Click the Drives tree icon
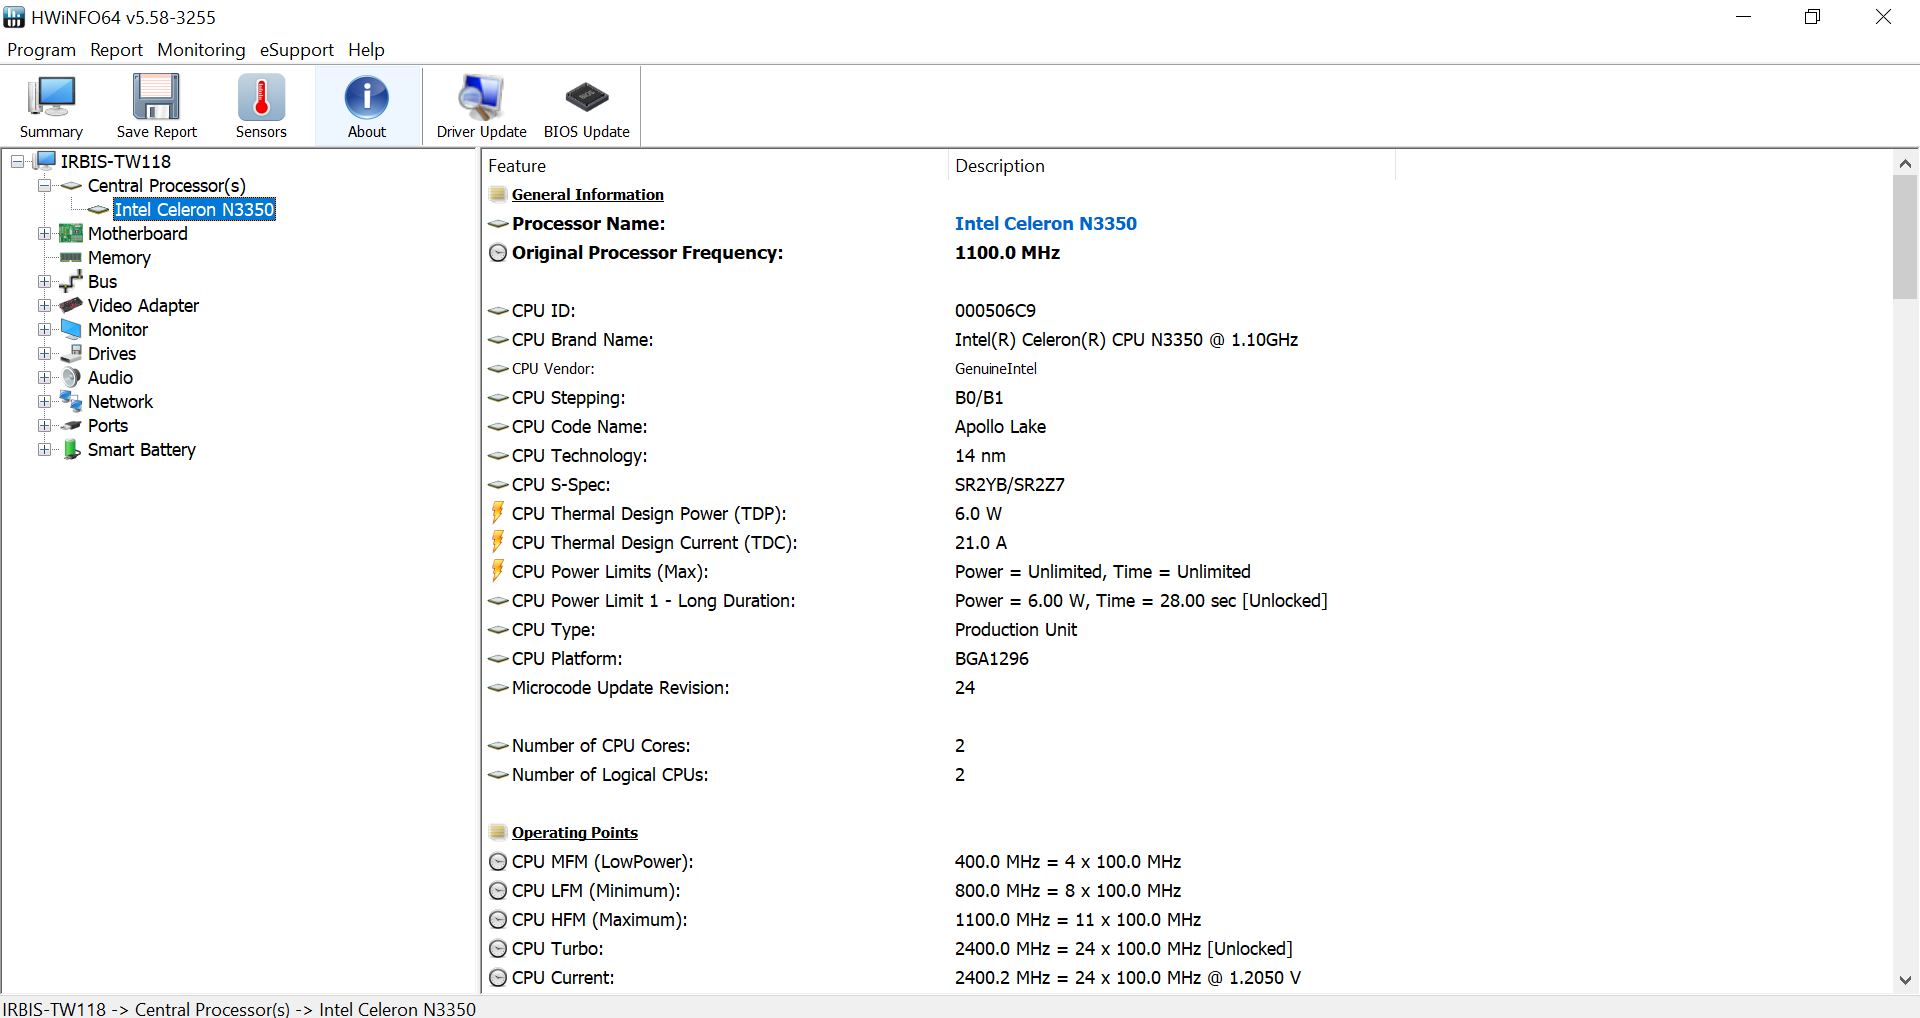The image size is (1920, 1018). point(71,353)
